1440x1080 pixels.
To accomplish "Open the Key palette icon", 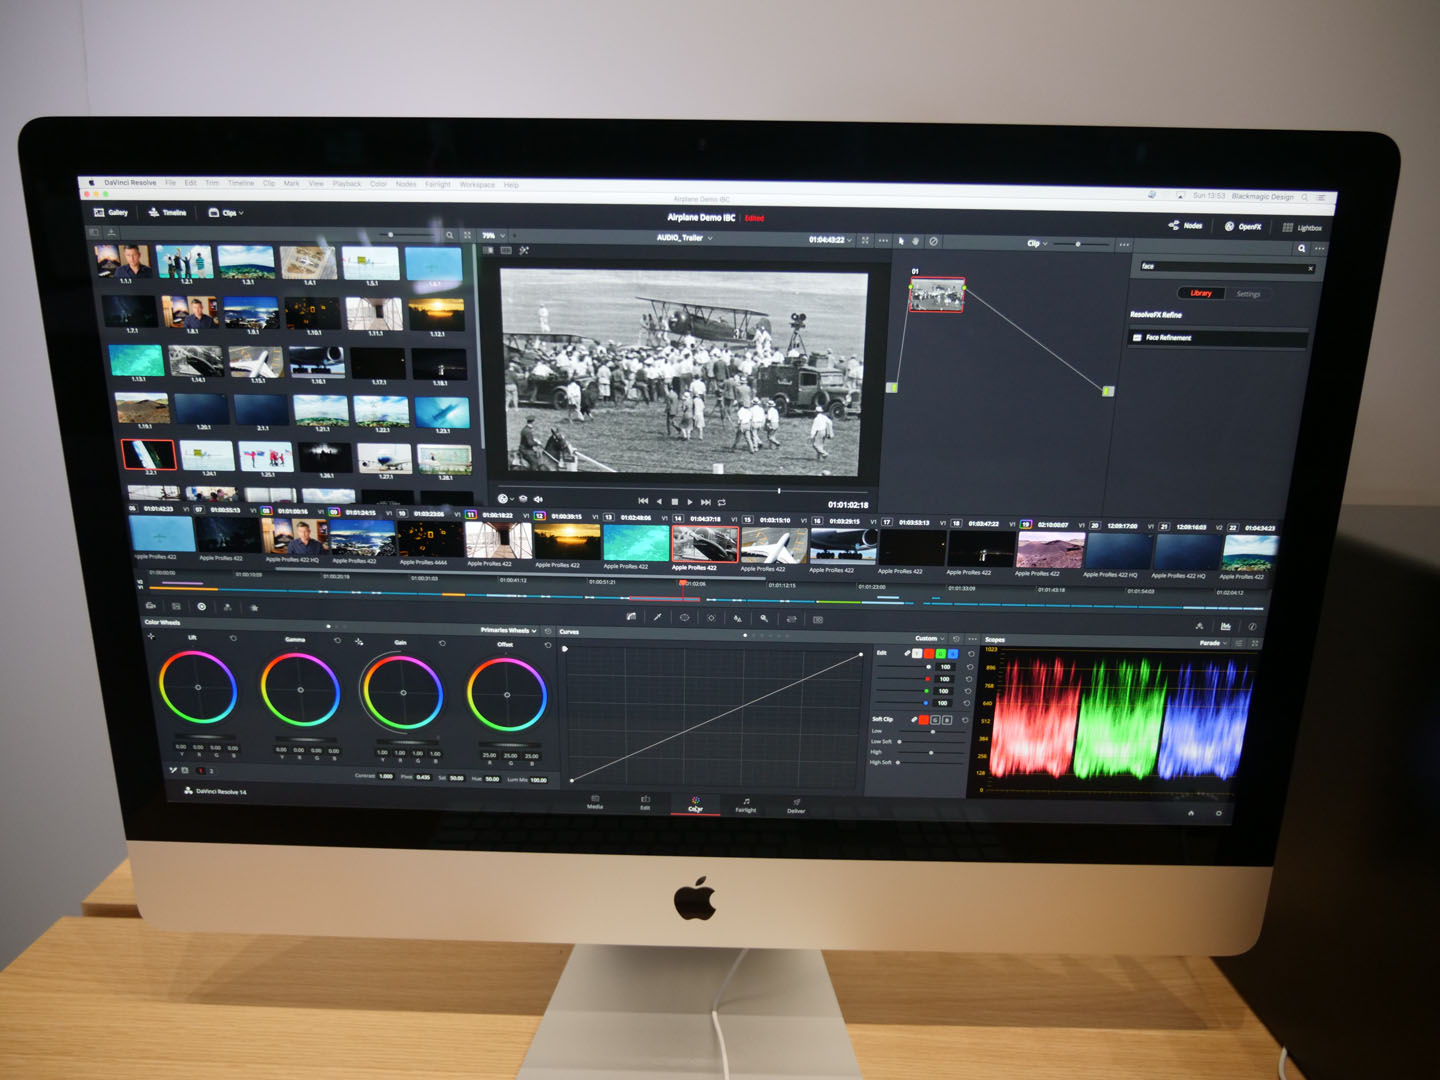I will click(764, 618).
